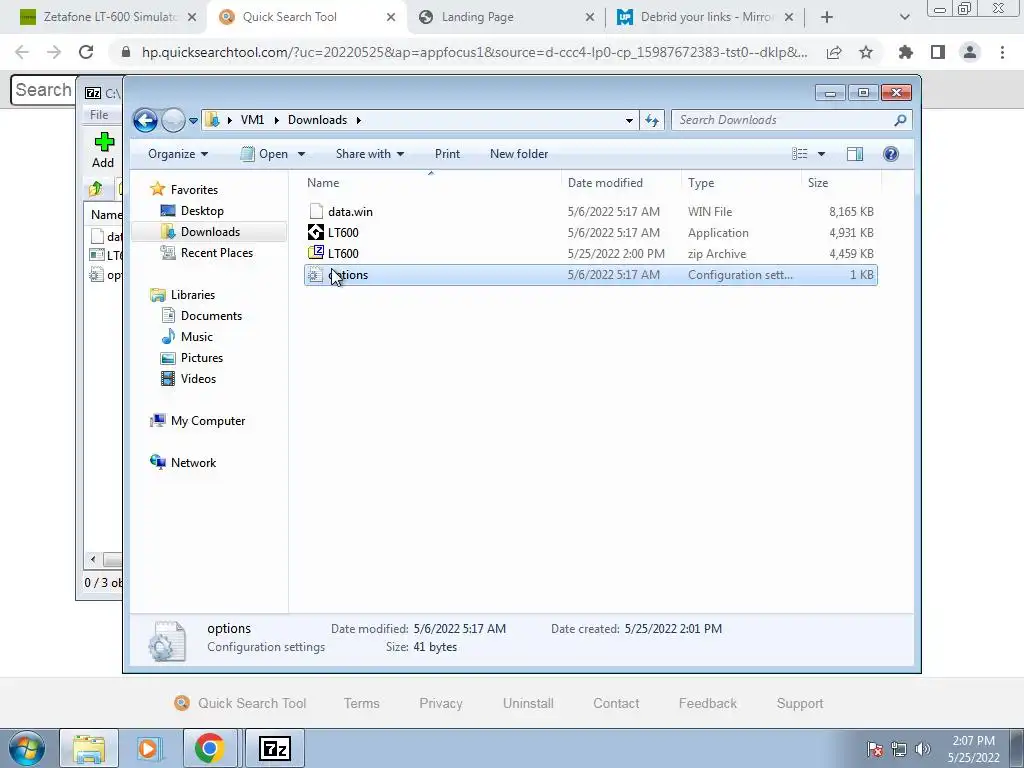The width and height of the screenshot is (1024, 768).
Task: Sort by the Name column header
Action: click(323, 183)
